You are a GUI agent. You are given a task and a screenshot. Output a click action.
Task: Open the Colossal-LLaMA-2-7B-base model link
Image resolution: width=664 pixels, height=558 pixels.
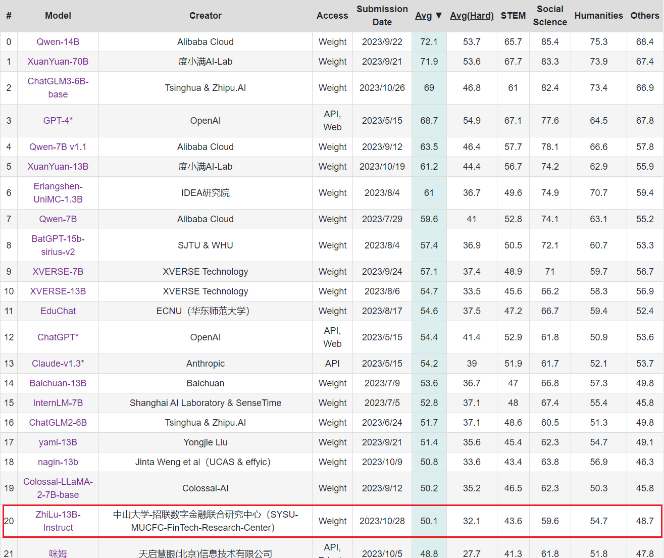pos(57,487)
